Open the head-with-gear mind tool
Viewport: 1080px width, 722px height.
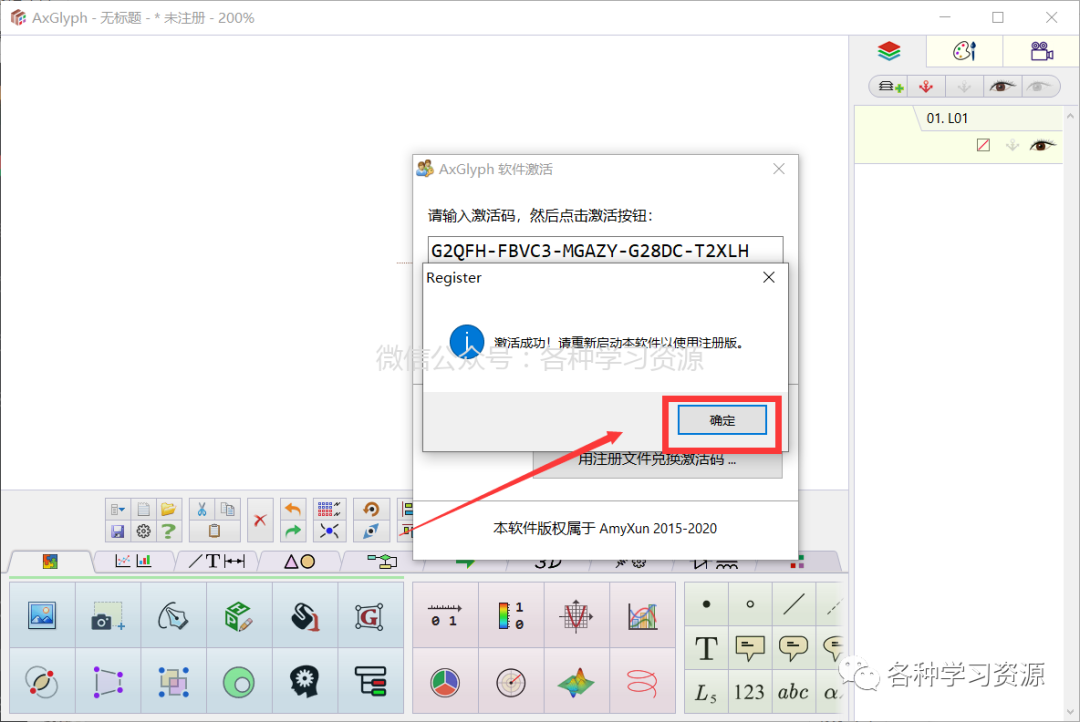coord(304,682)
